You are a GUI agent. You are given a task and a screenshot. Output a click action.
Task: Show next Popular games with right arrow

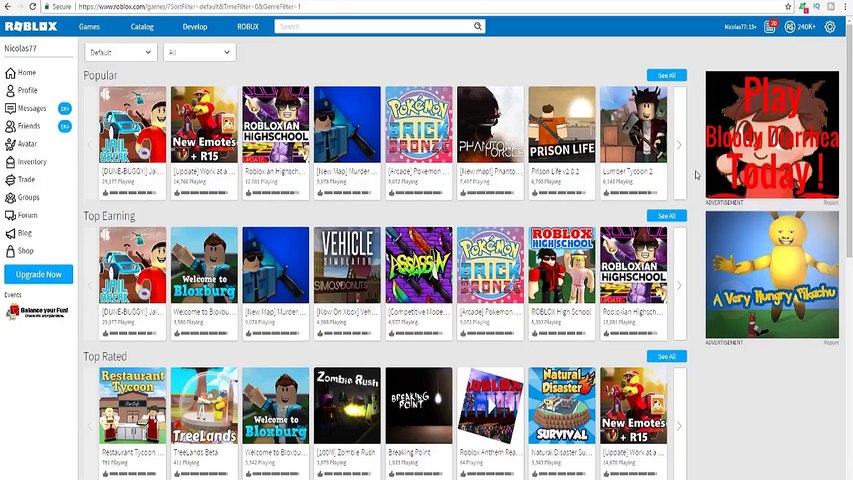point(679,144)
